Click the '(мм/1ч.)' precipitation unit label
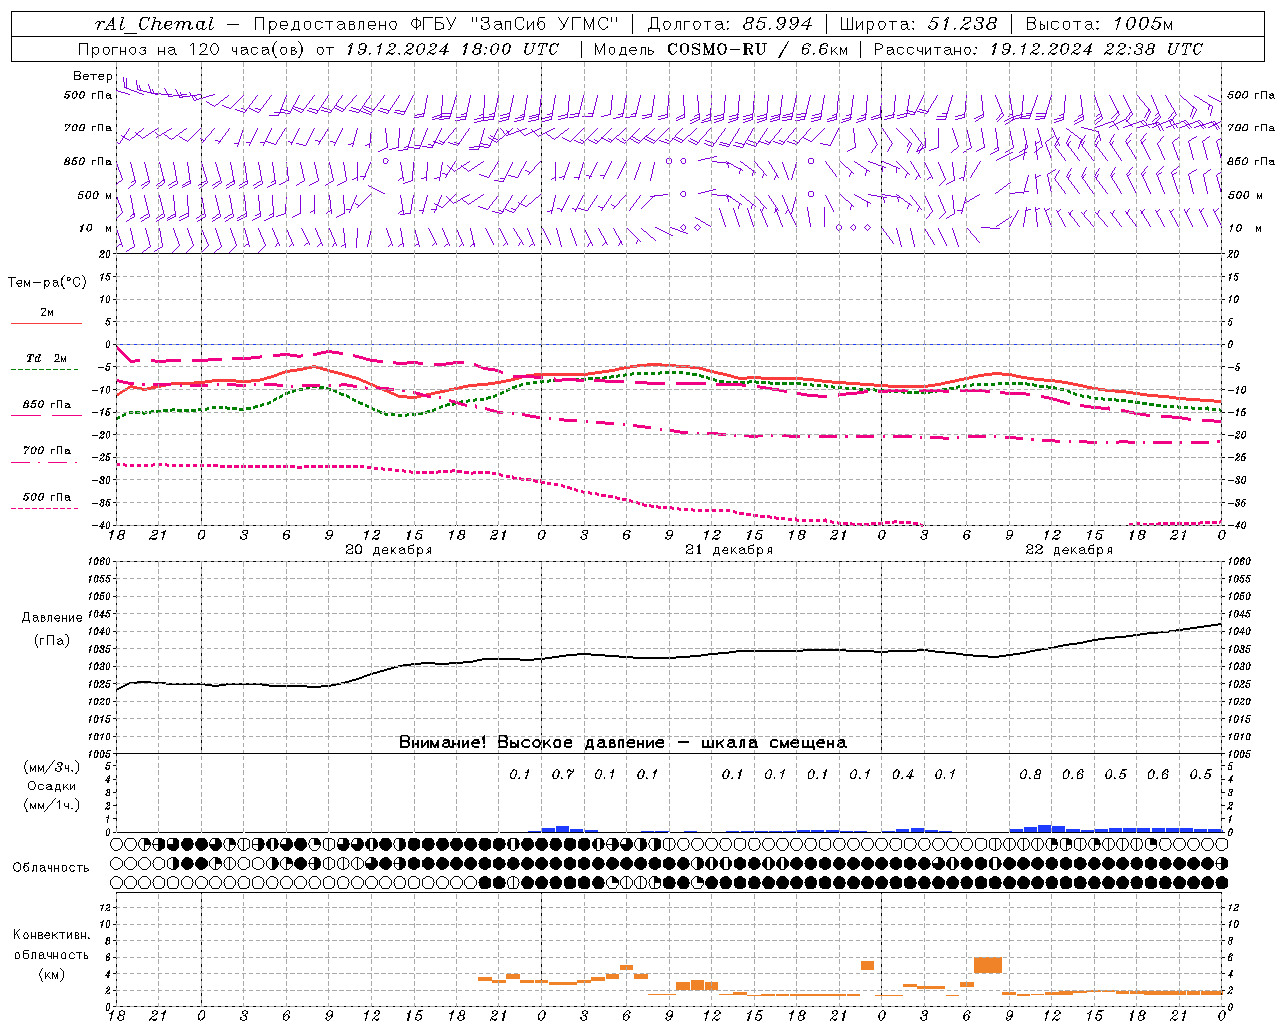The height and width of the screenshot is (1024, 1280). pyautogui.click(x=52, y=805)
